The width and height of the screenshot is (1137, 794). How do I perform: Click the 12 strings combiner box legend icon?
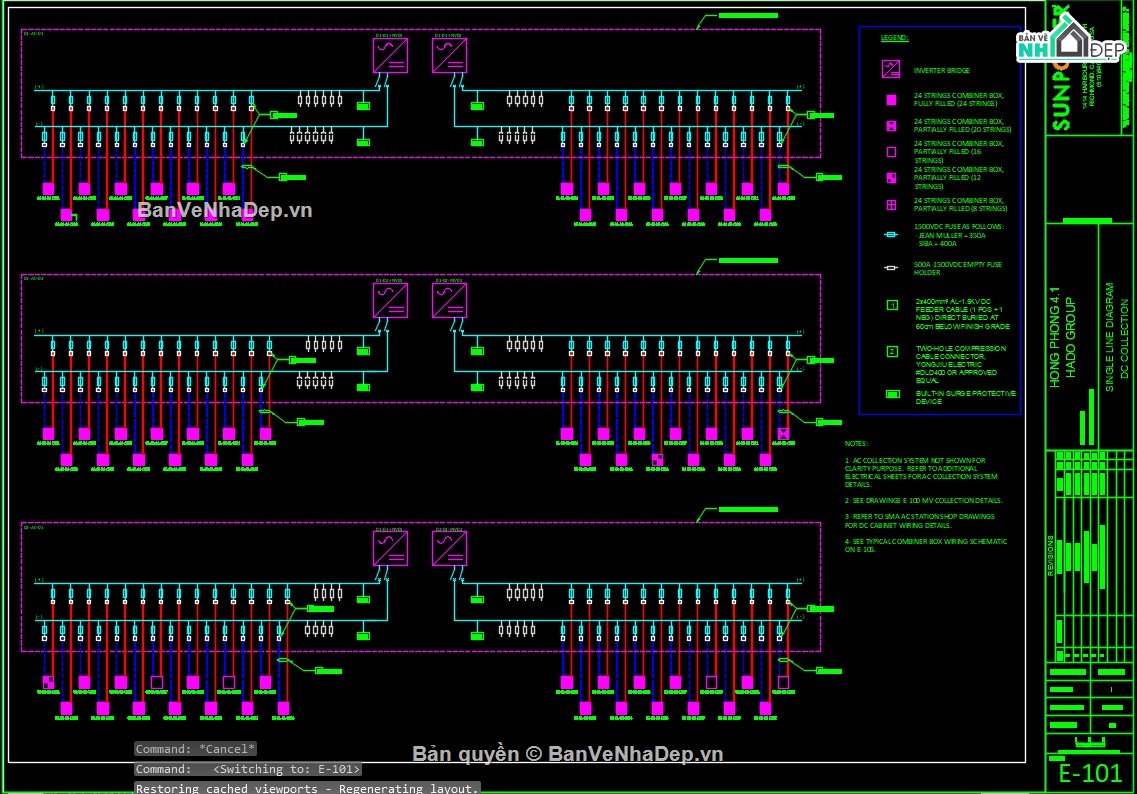pyautogui.click(x=890, y=178)
